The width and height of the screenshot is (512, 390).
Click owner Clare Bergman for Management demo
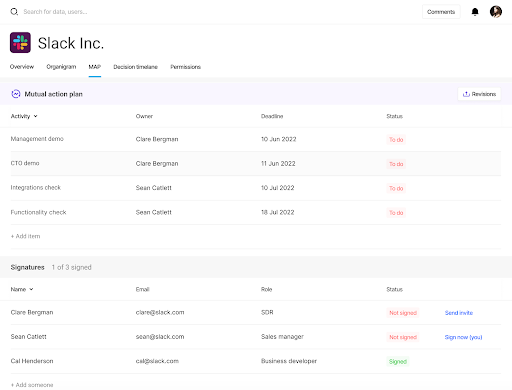(x=157, y=139)
